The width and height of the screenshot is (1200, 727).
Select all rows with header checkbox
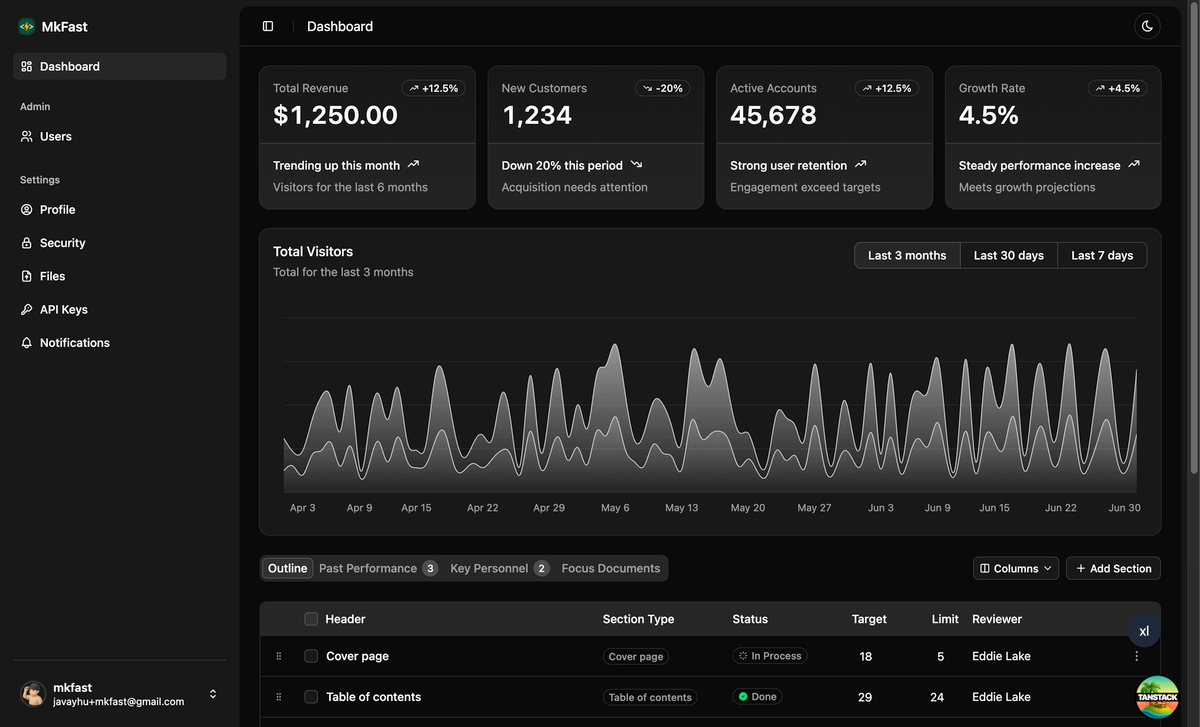click(311, 620)
